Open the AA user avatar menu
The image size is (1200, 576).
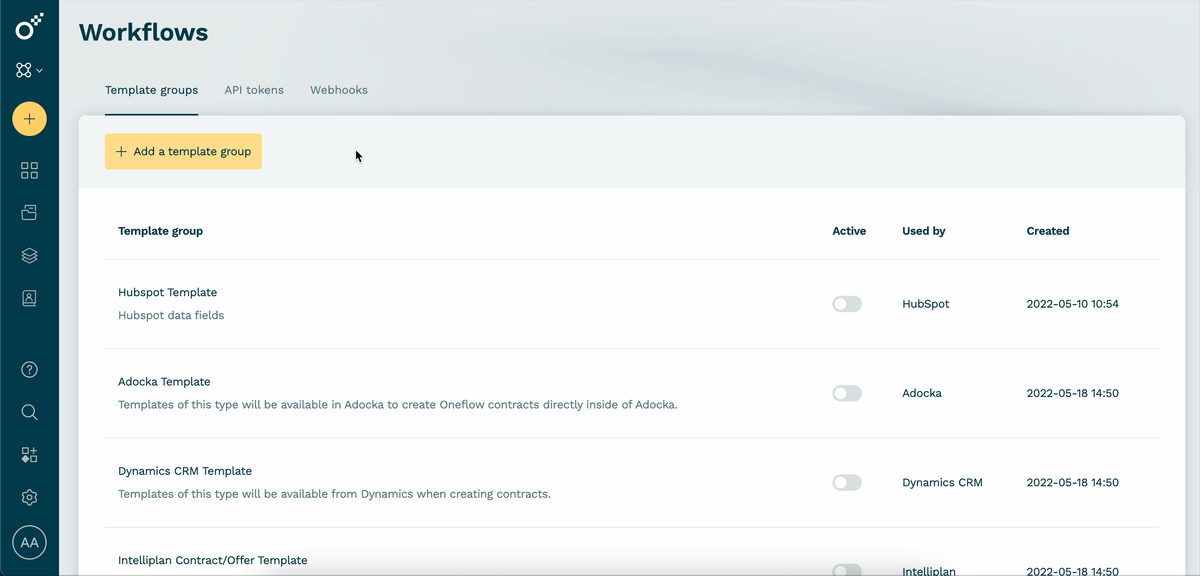pyautogui.click(x=29, y=543)
